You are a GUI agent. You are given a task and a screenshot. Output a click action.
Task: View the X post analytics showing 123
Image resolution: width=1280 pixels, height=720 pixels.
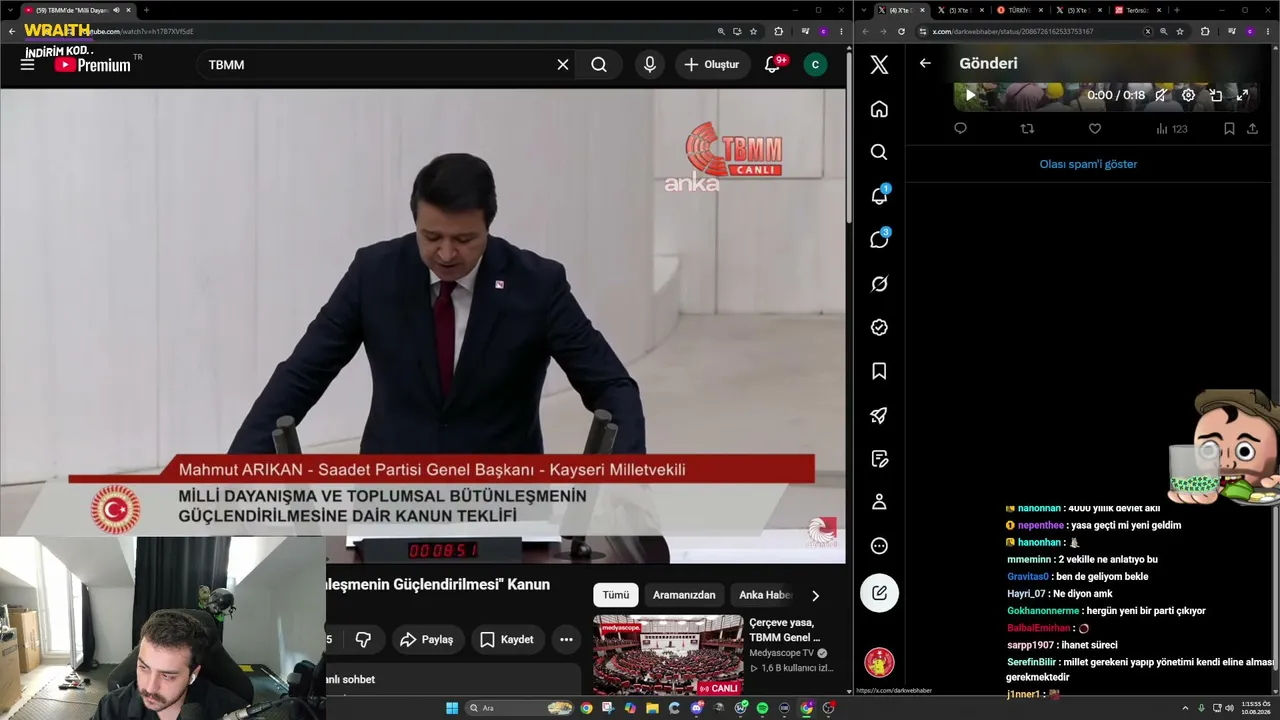(1171, 129)
